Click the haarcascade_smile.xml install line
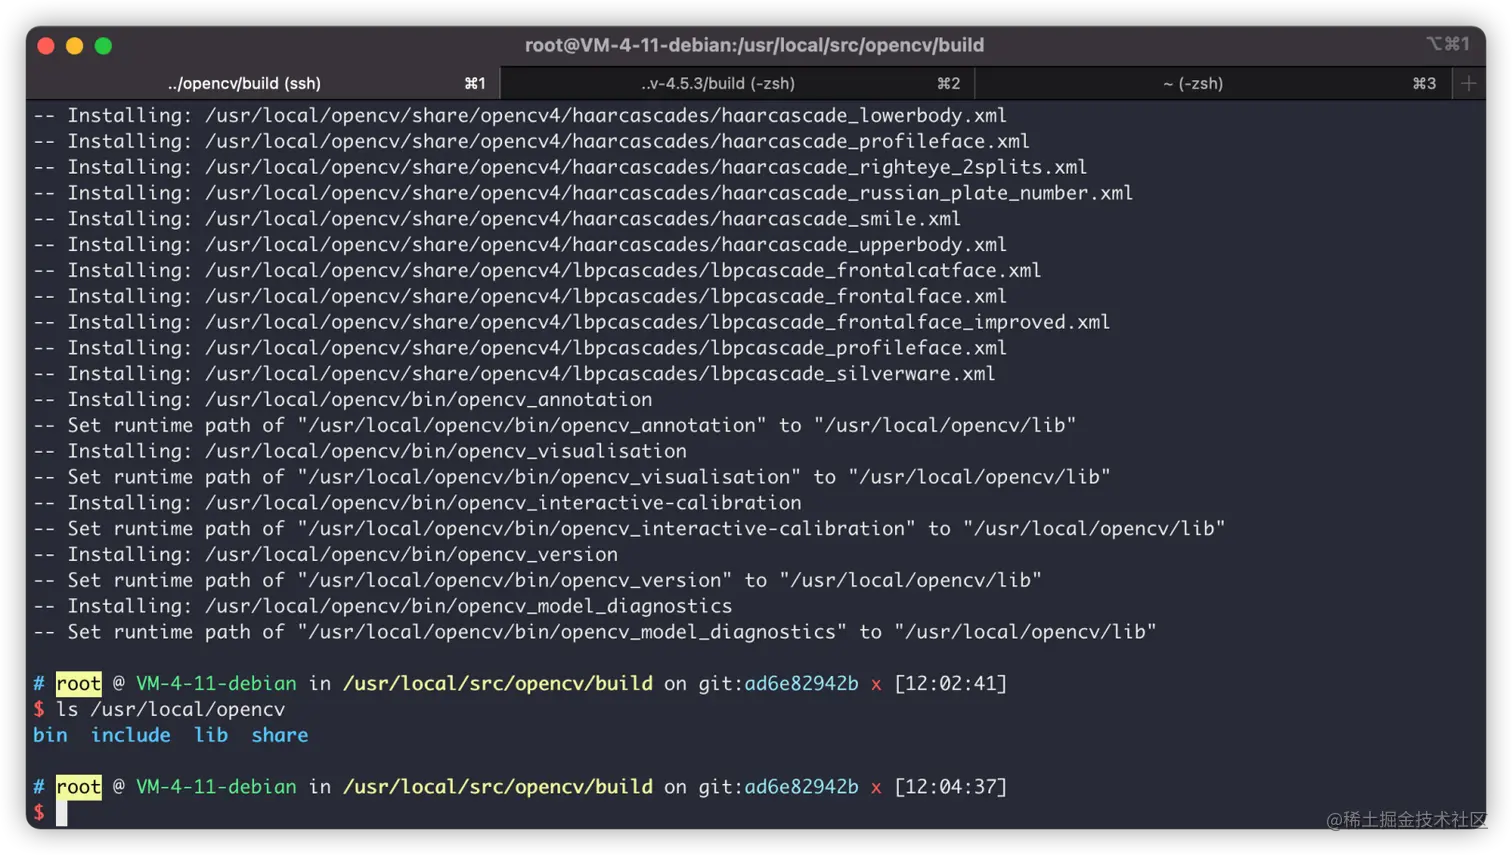Image resolution: width=1512 pixels, height=855 pixels. point(497,219)
